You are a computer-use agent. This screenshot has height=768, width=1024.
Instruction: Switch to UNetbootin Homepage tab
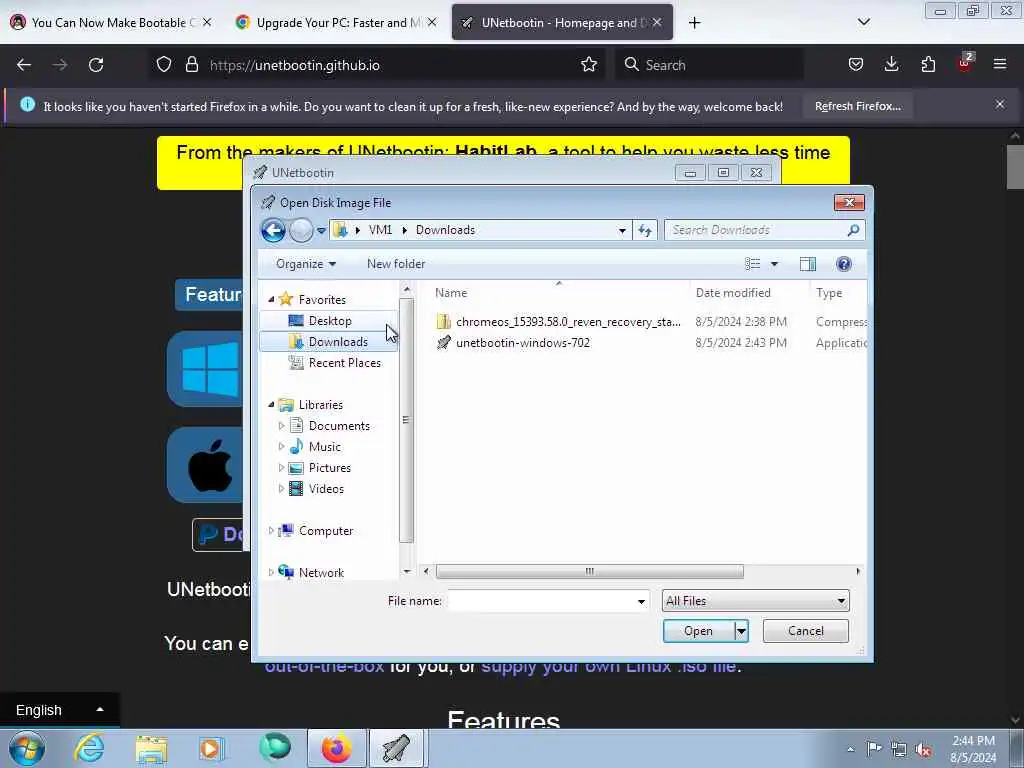[562, 22]
